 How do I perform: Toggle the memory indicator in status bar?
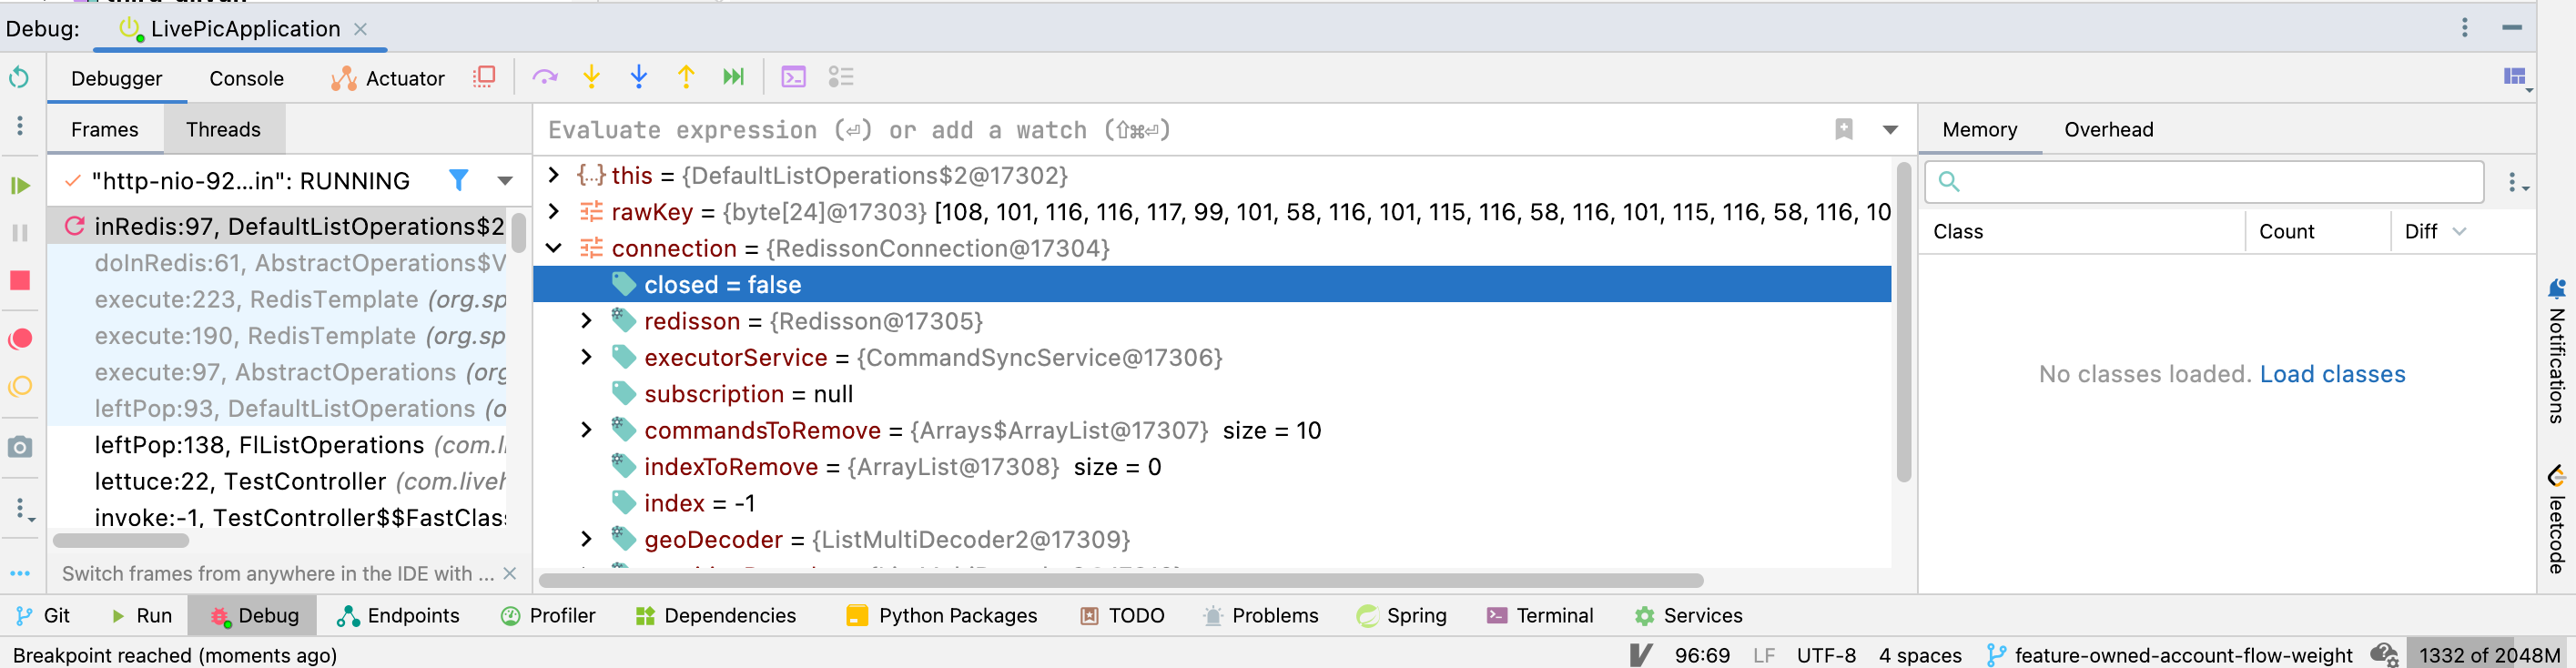[2488, 655]
